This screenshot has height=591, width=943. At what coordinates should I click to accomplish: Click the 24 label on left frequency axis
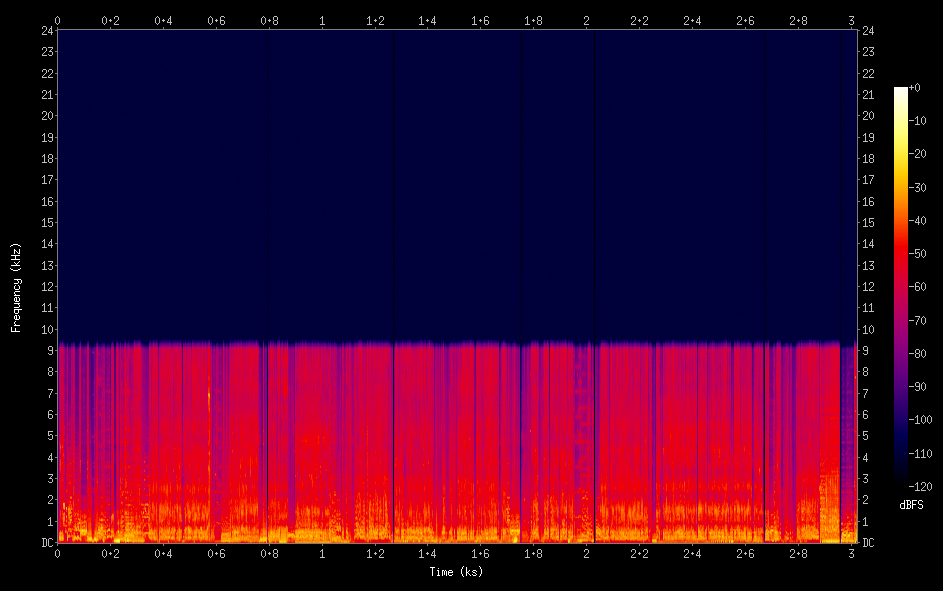pos(46,30)
